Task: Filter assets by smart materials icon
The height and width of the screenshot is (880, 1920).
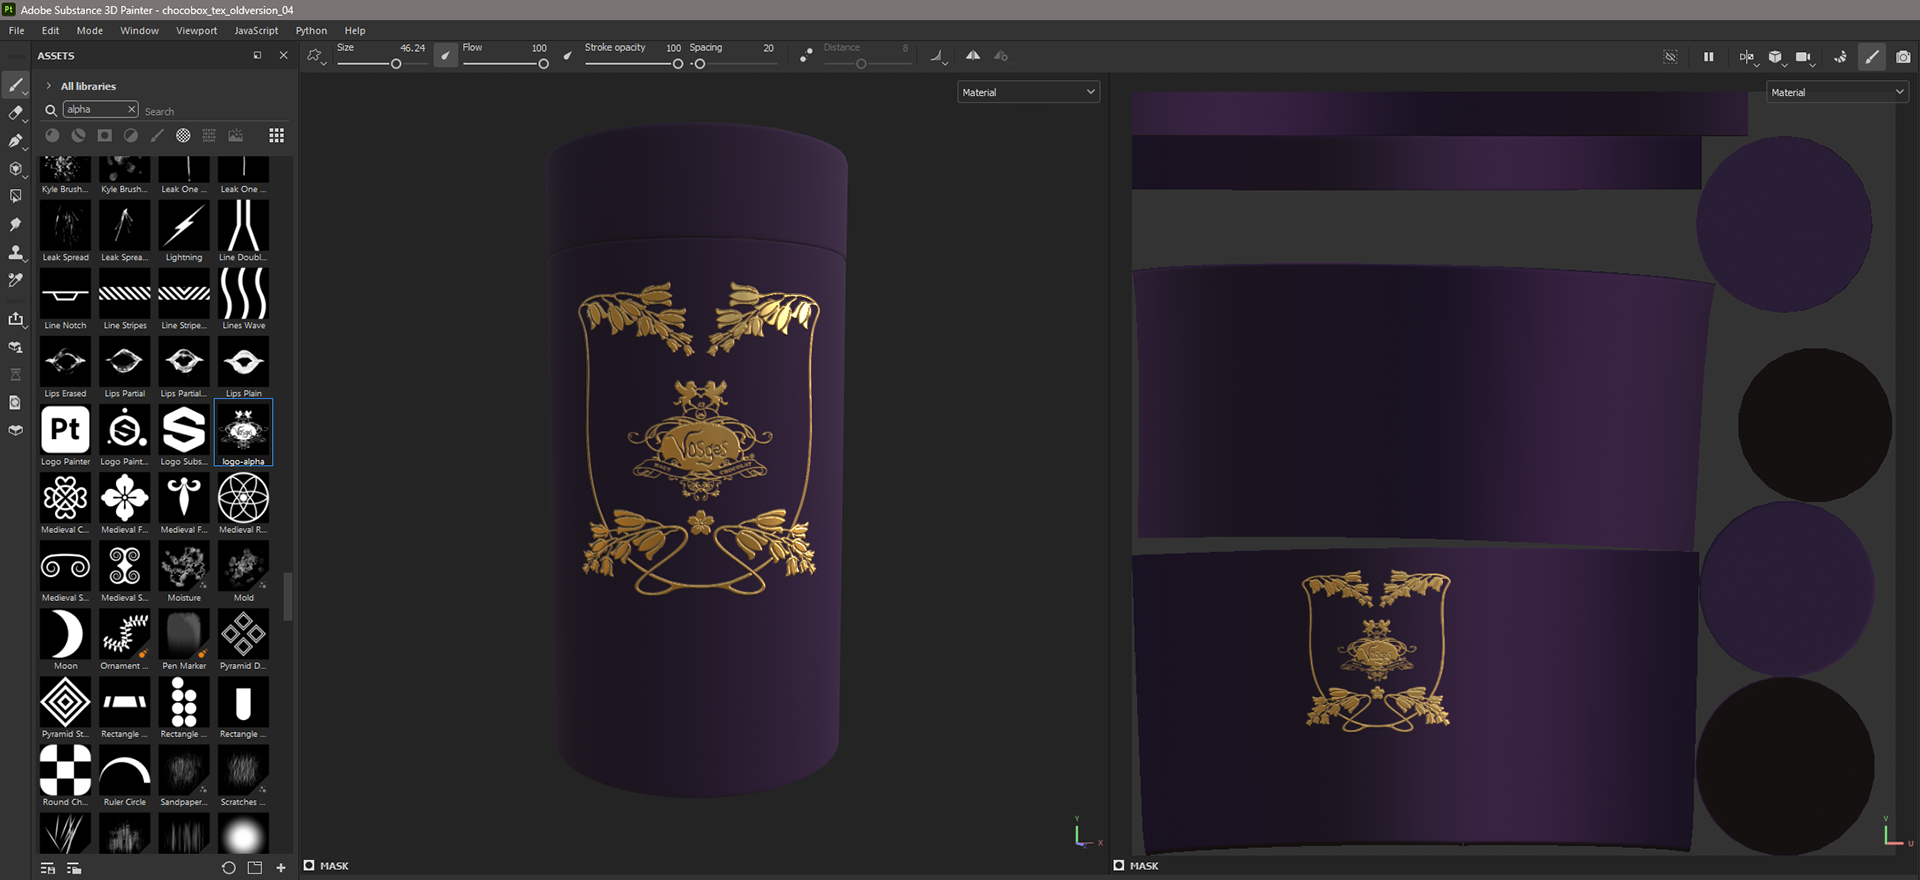Action: point(78,135)
